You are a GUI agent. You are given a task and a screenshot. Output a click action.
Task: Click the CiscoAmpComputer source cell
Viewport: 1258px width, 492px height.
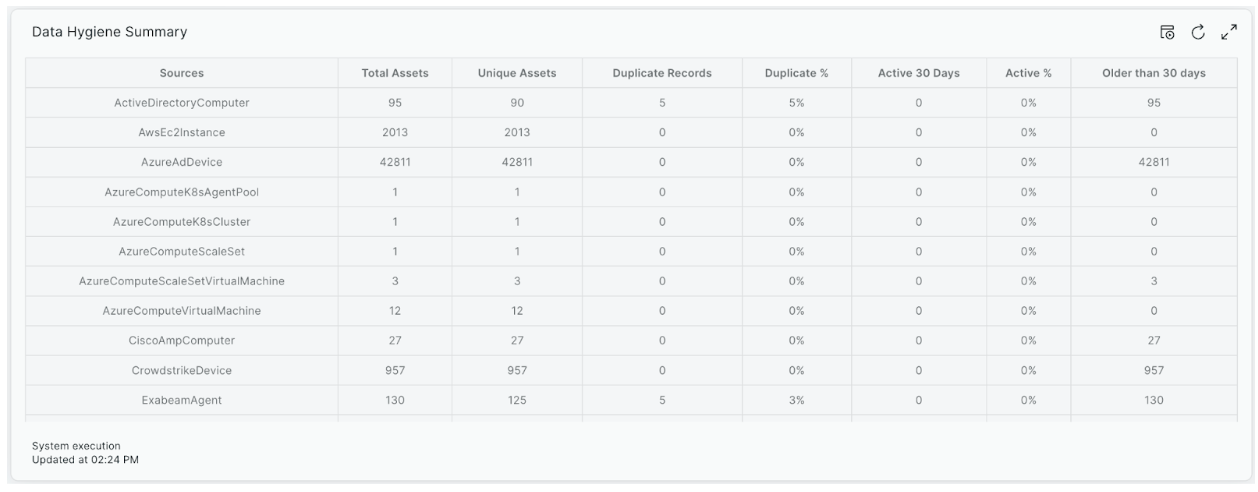point(182,340)
